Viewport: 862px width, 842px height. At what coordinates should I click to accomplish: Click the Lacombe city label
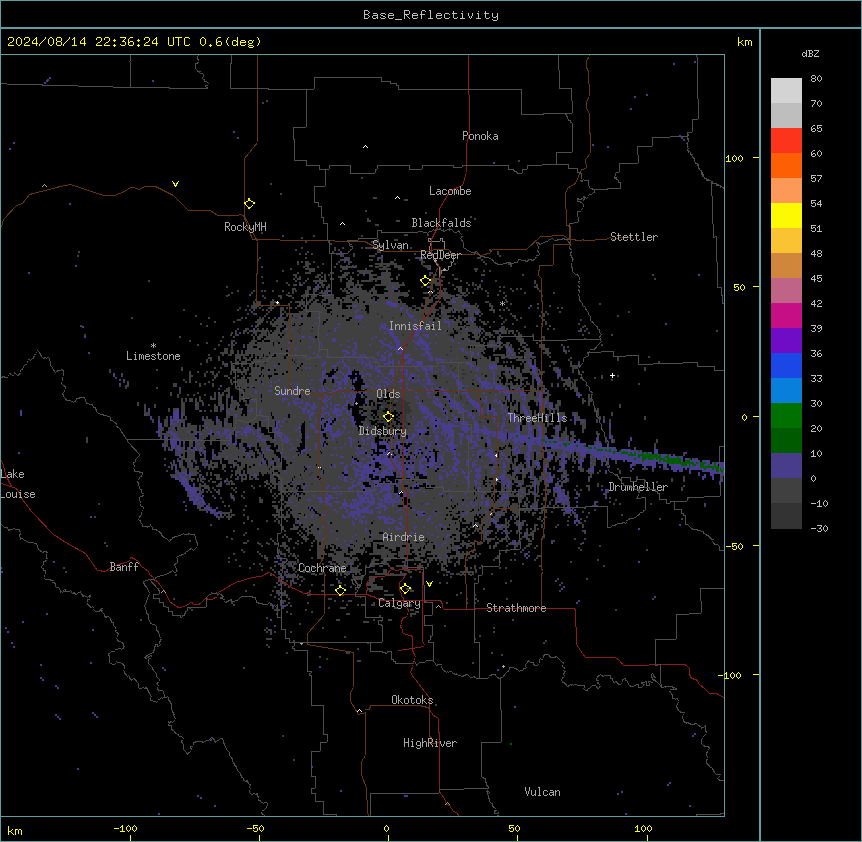click(450, 191)
